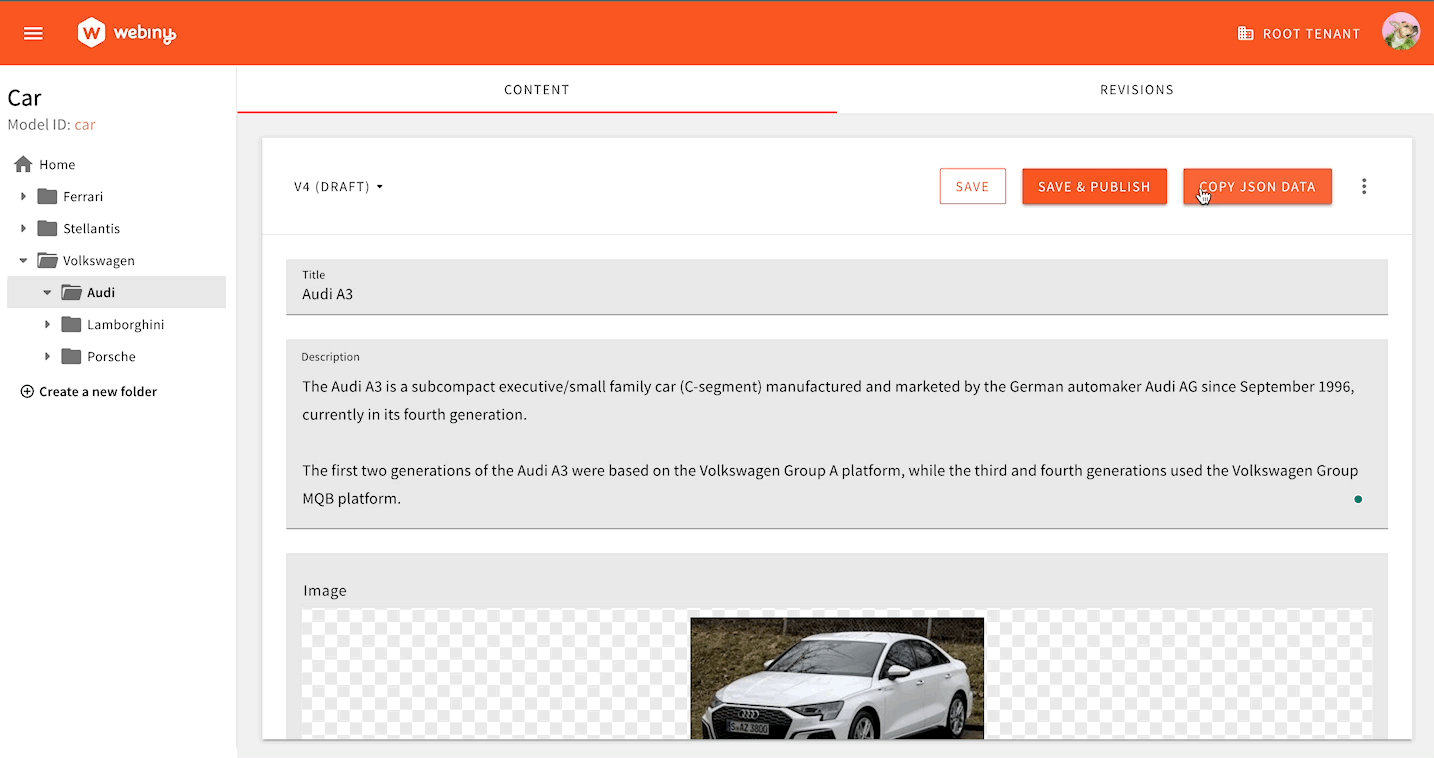
Task: Switch to the Revisions tab
Action: pos(1136,90)
